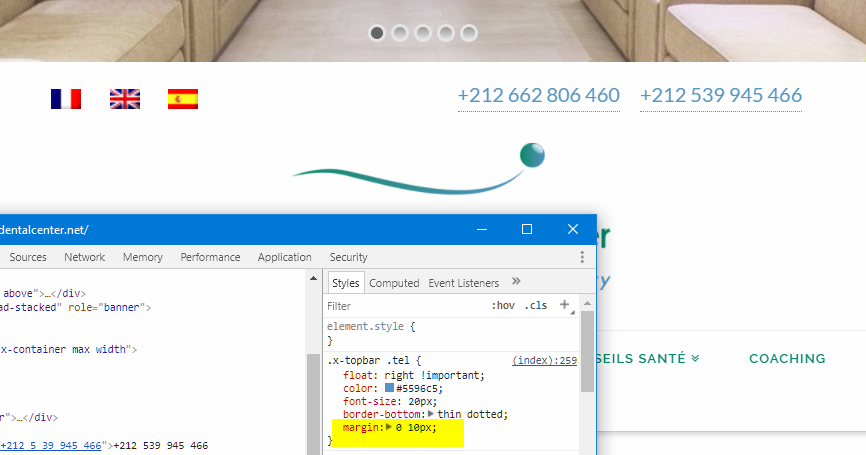Toggle the :hov element state panel
This screenshot has width=866, height=455.
503,306
